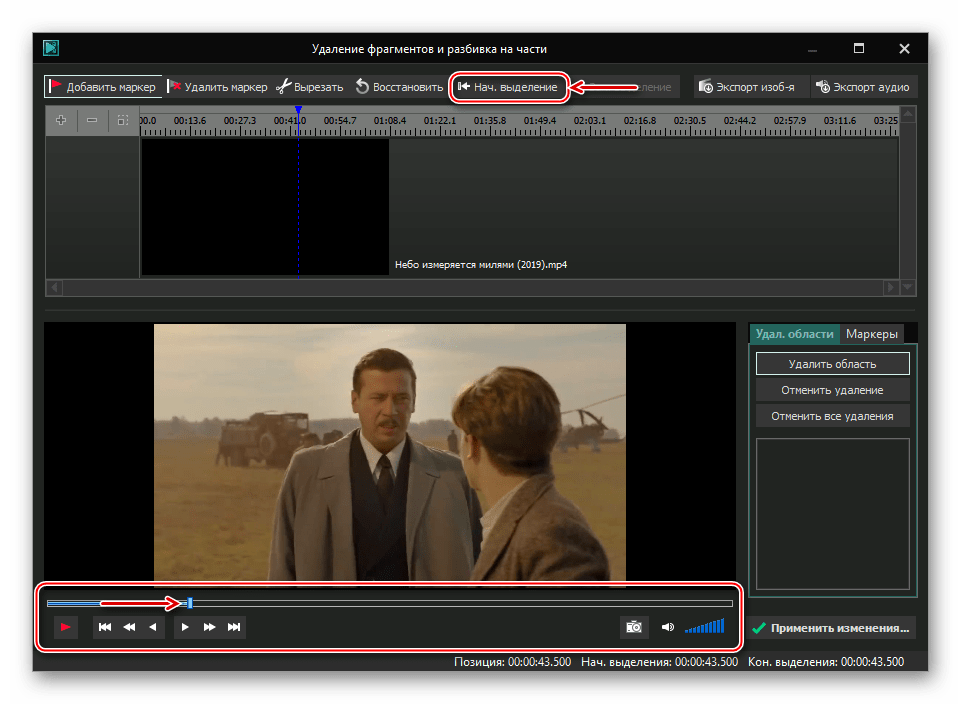Switch to the Маркеры tab
Image resolution: width=961 pixels, height=704 pixels.
click(871, 334)
